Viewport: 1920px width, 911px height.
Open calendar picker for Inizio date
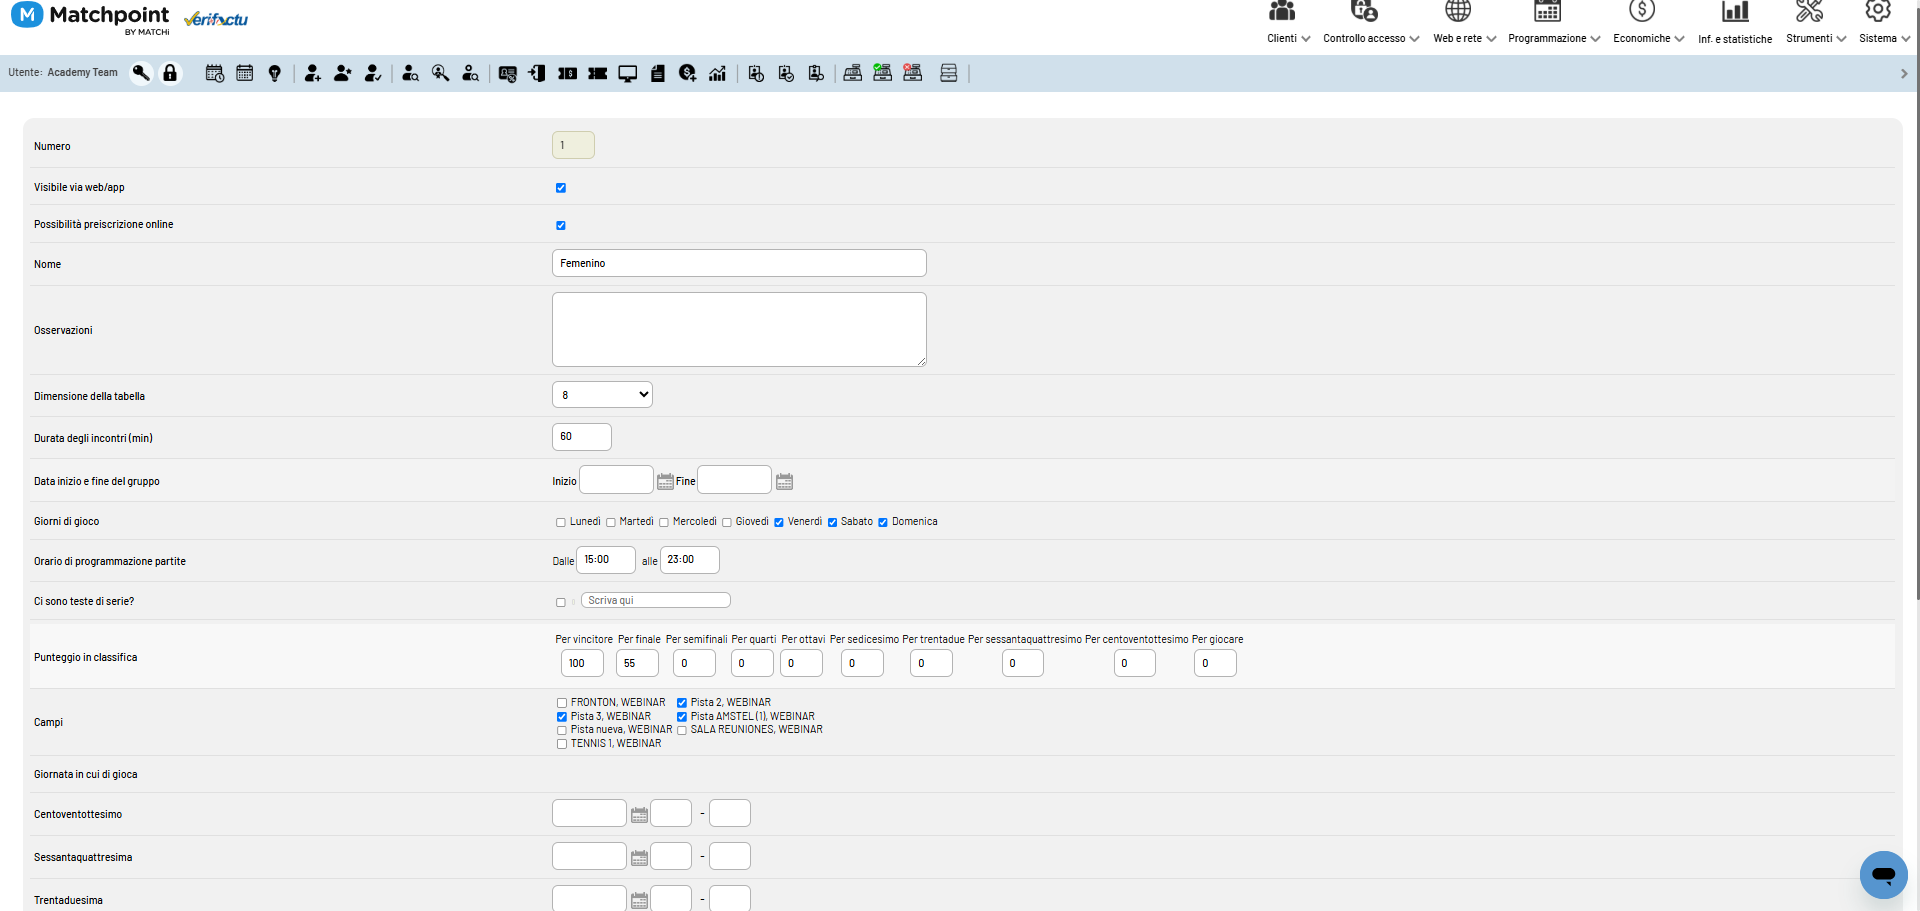tap(665, 482)
